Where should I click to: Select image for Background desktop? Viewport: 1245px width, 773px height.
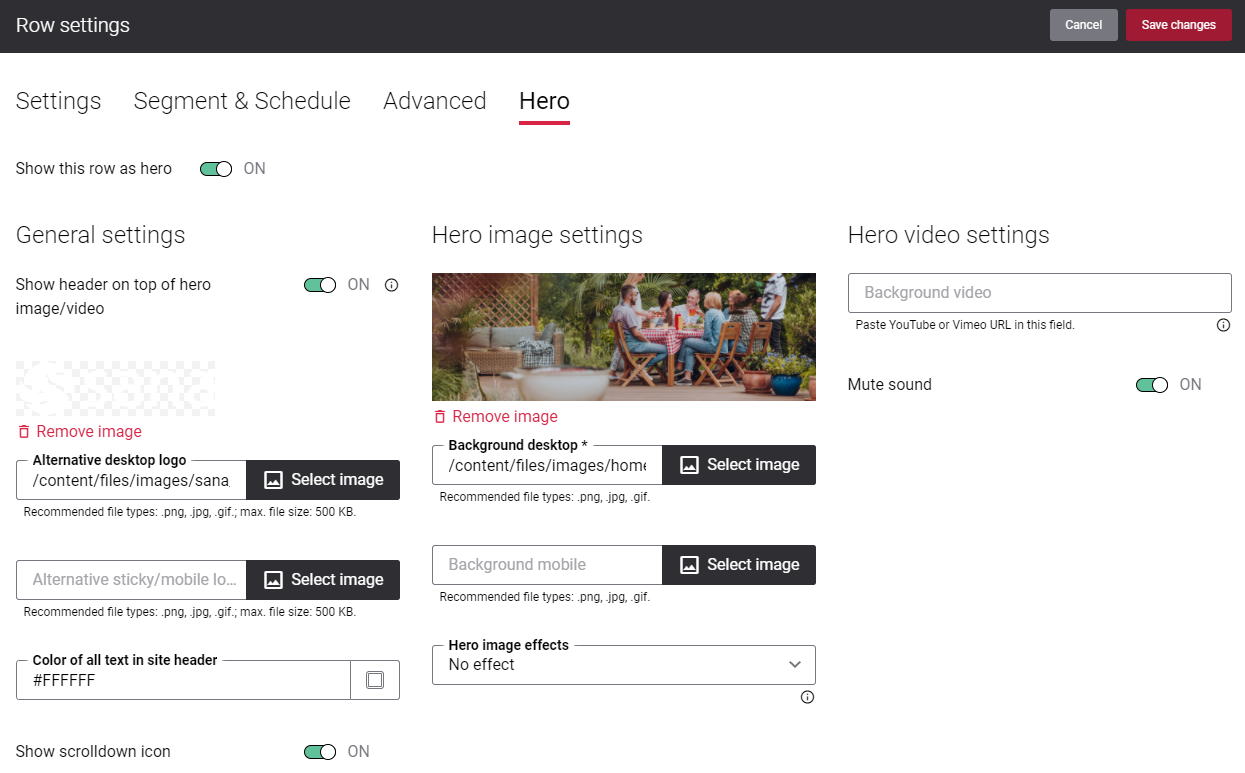(739, 465)
